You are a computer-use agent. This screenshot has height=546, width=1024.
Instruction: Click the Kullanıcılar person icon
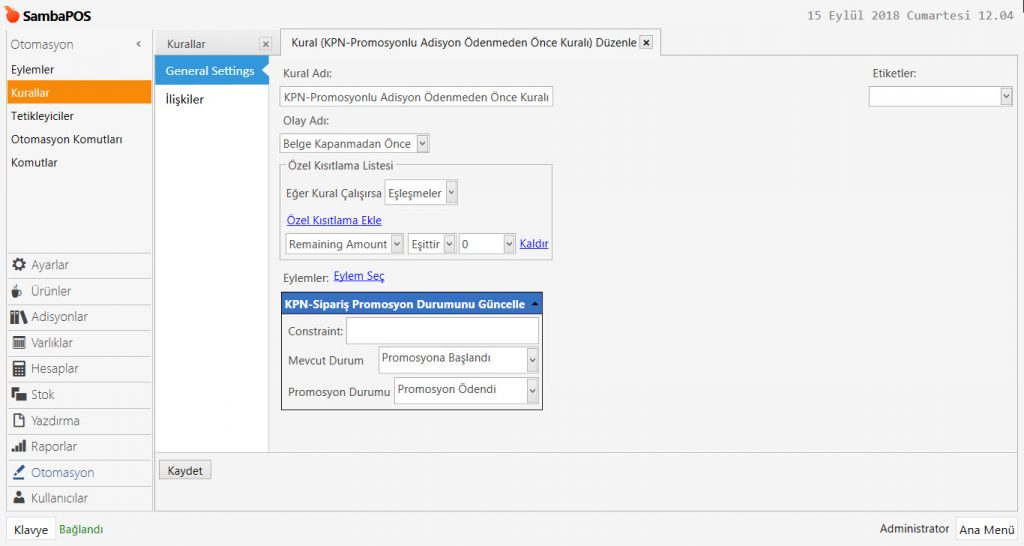18,498
